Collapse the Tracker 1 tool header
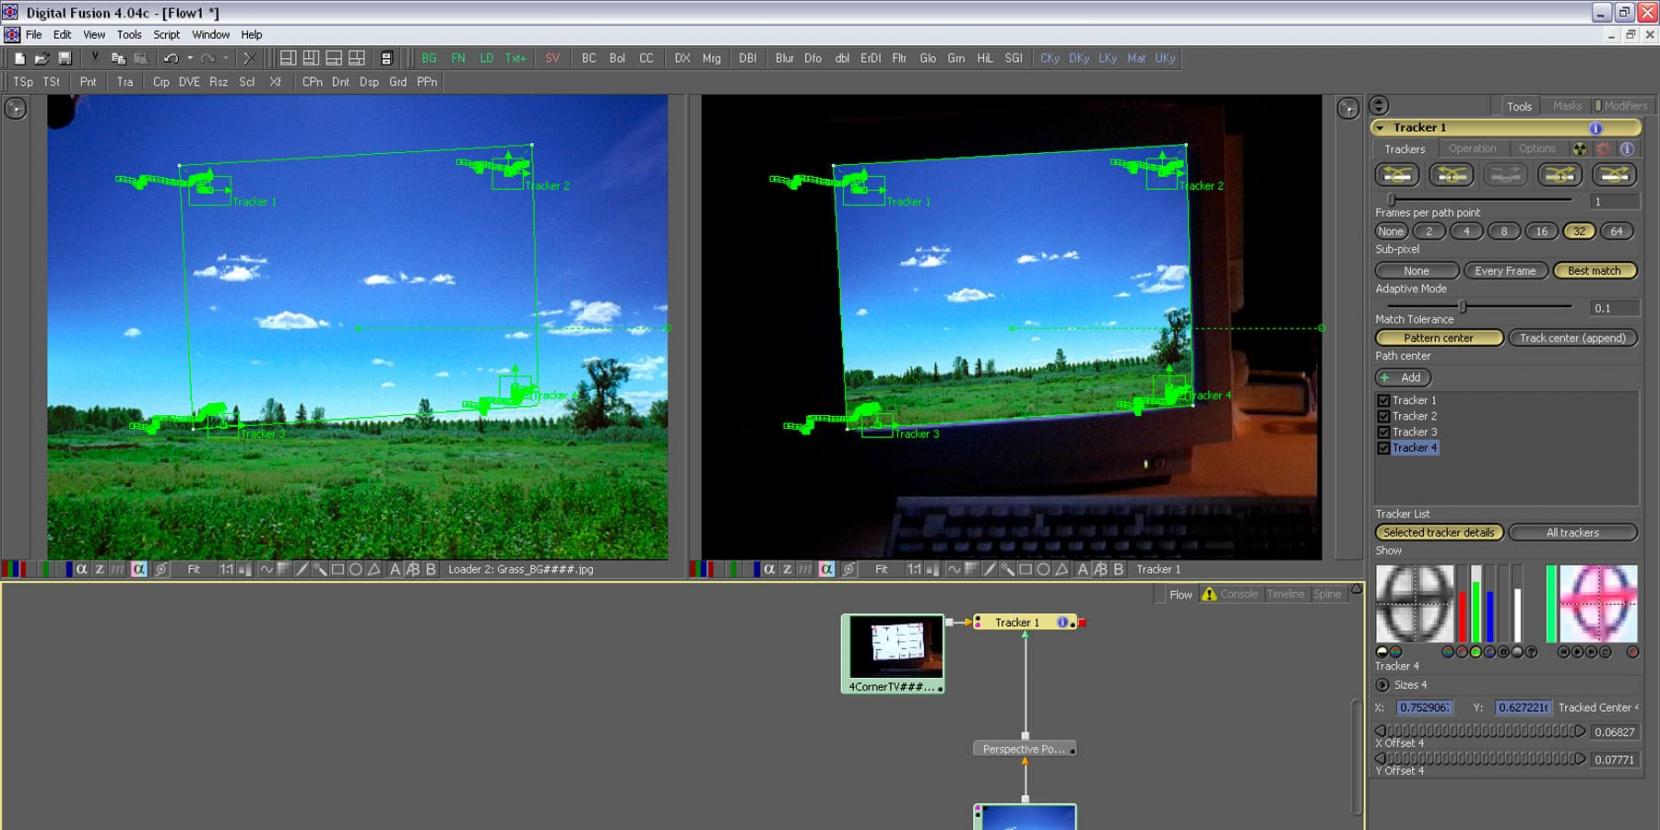The width and height of the screenshot is (1660, 830). pos(1381,128)
